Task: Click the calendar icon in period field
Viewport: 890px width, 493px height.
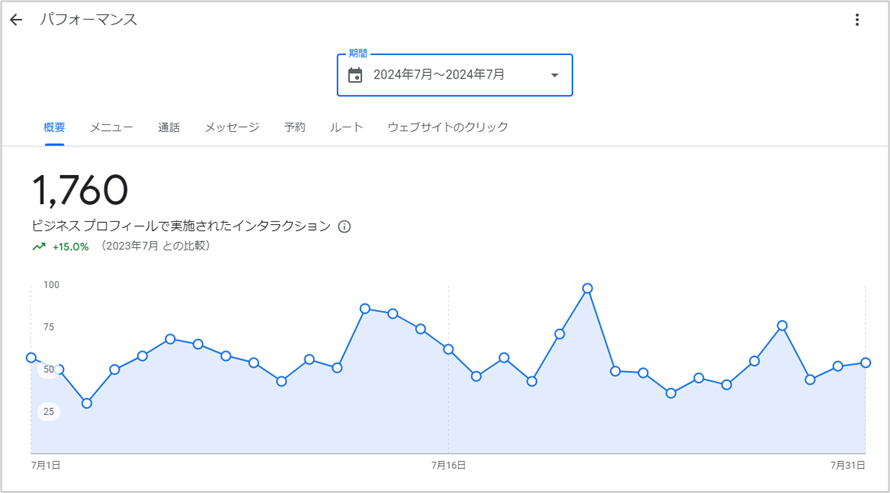Action: coord(355,75)
